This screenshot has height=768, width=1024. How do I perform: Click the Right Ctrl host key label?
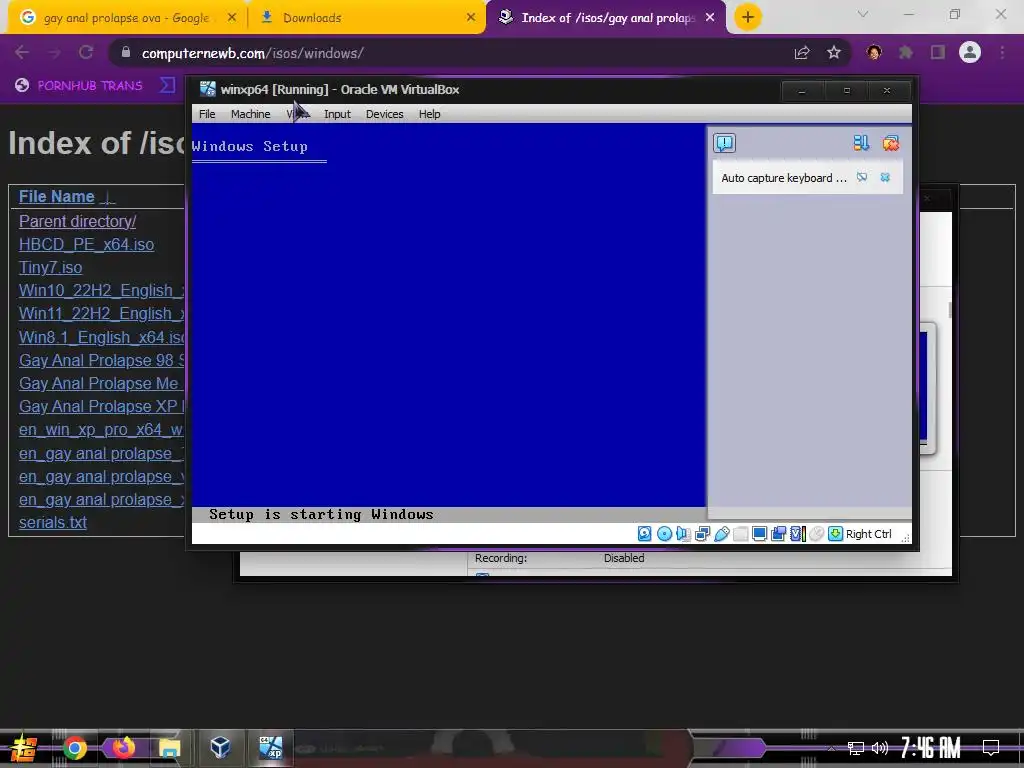(x=869, y=534)
